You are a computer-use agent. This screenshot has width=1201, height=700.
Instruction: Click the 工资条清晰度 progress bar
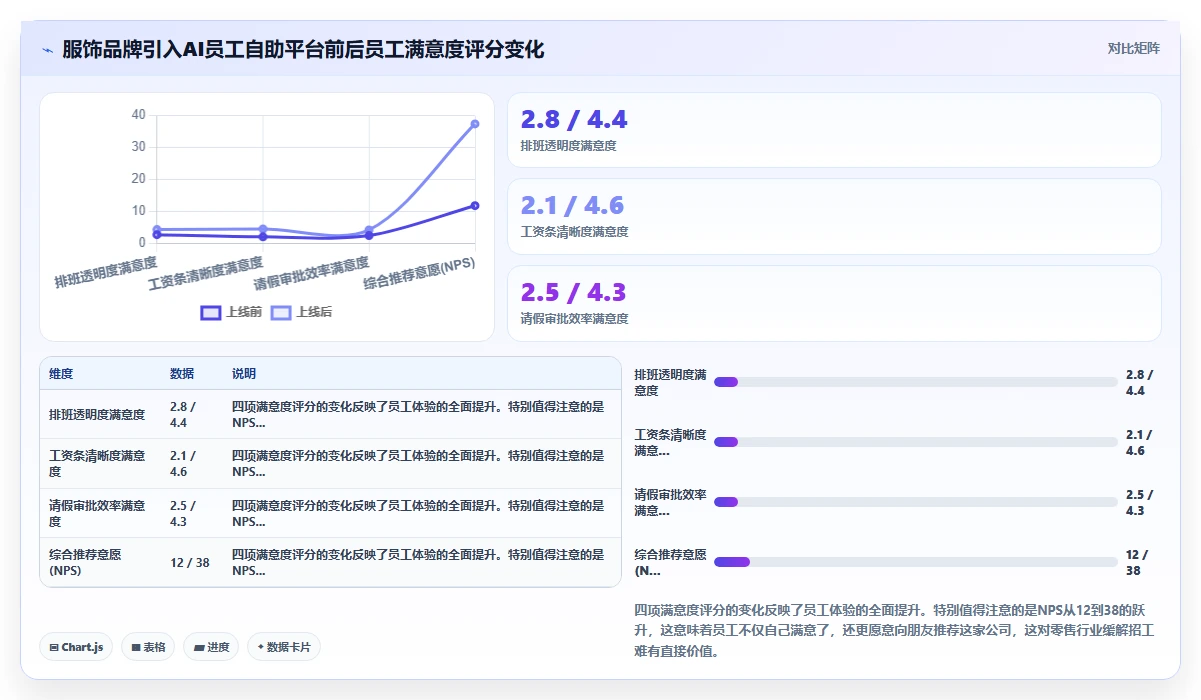(916, 442)
